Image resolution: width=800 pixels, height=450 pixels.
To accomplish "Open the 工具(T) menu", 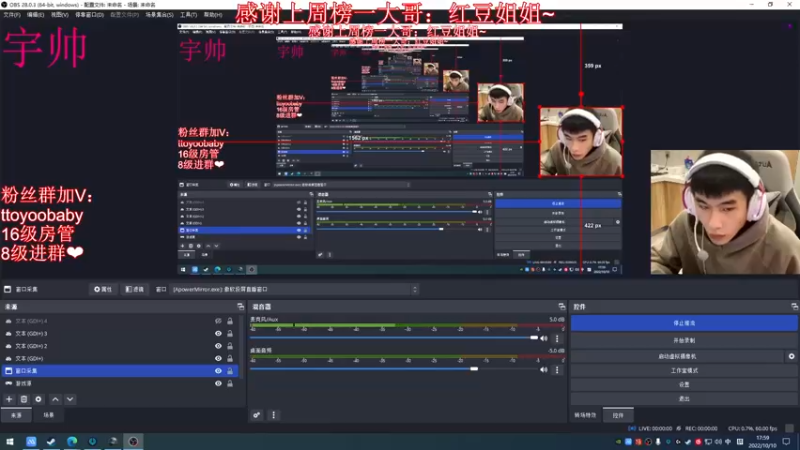I will coord(188,15).
